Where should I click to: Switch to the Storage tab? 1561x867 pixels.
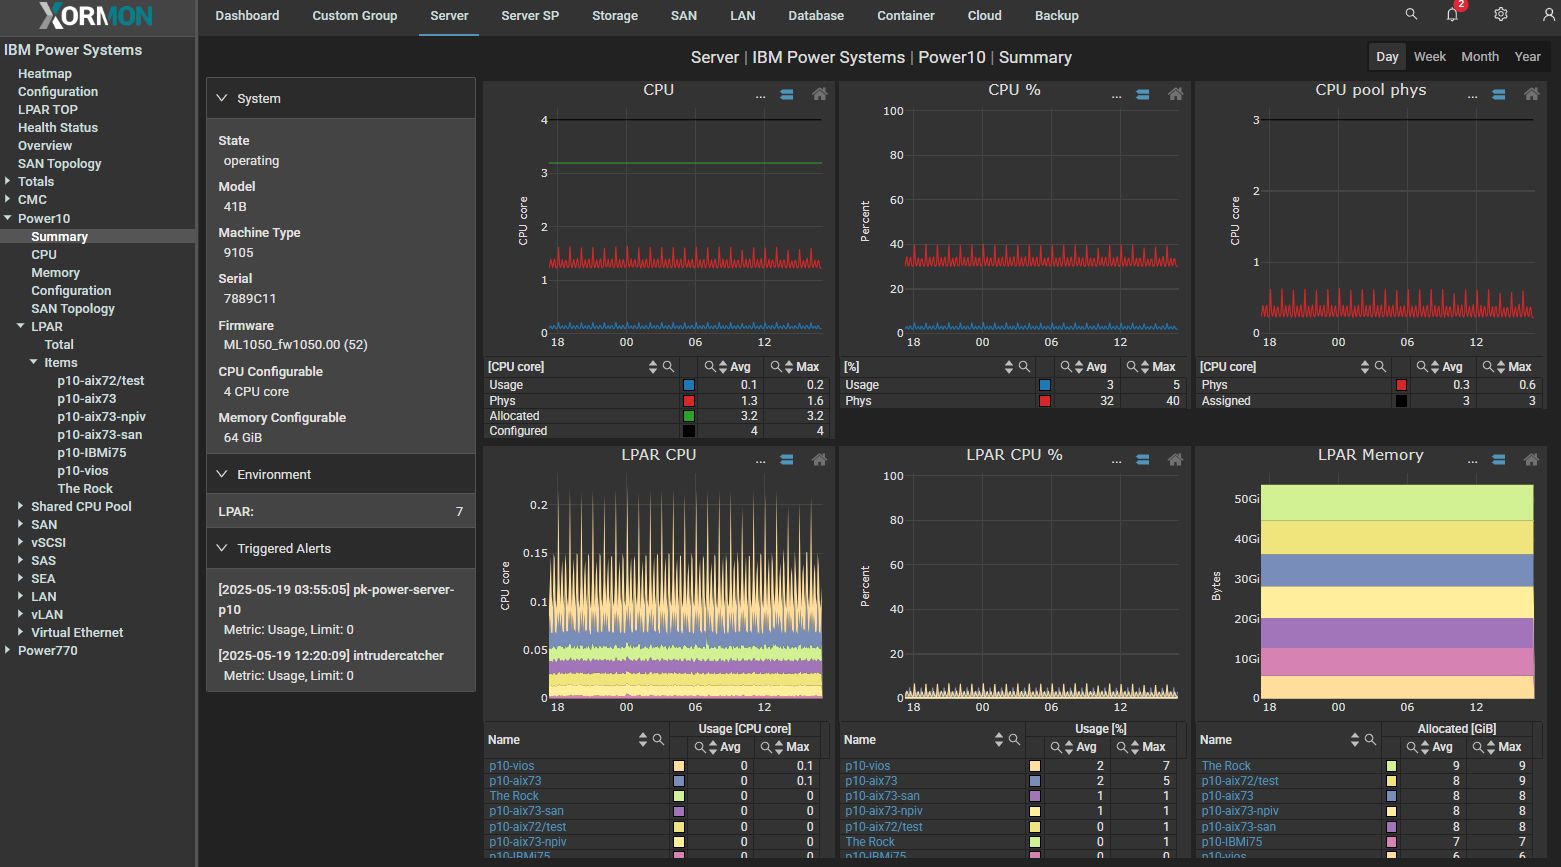coord(615,16)
